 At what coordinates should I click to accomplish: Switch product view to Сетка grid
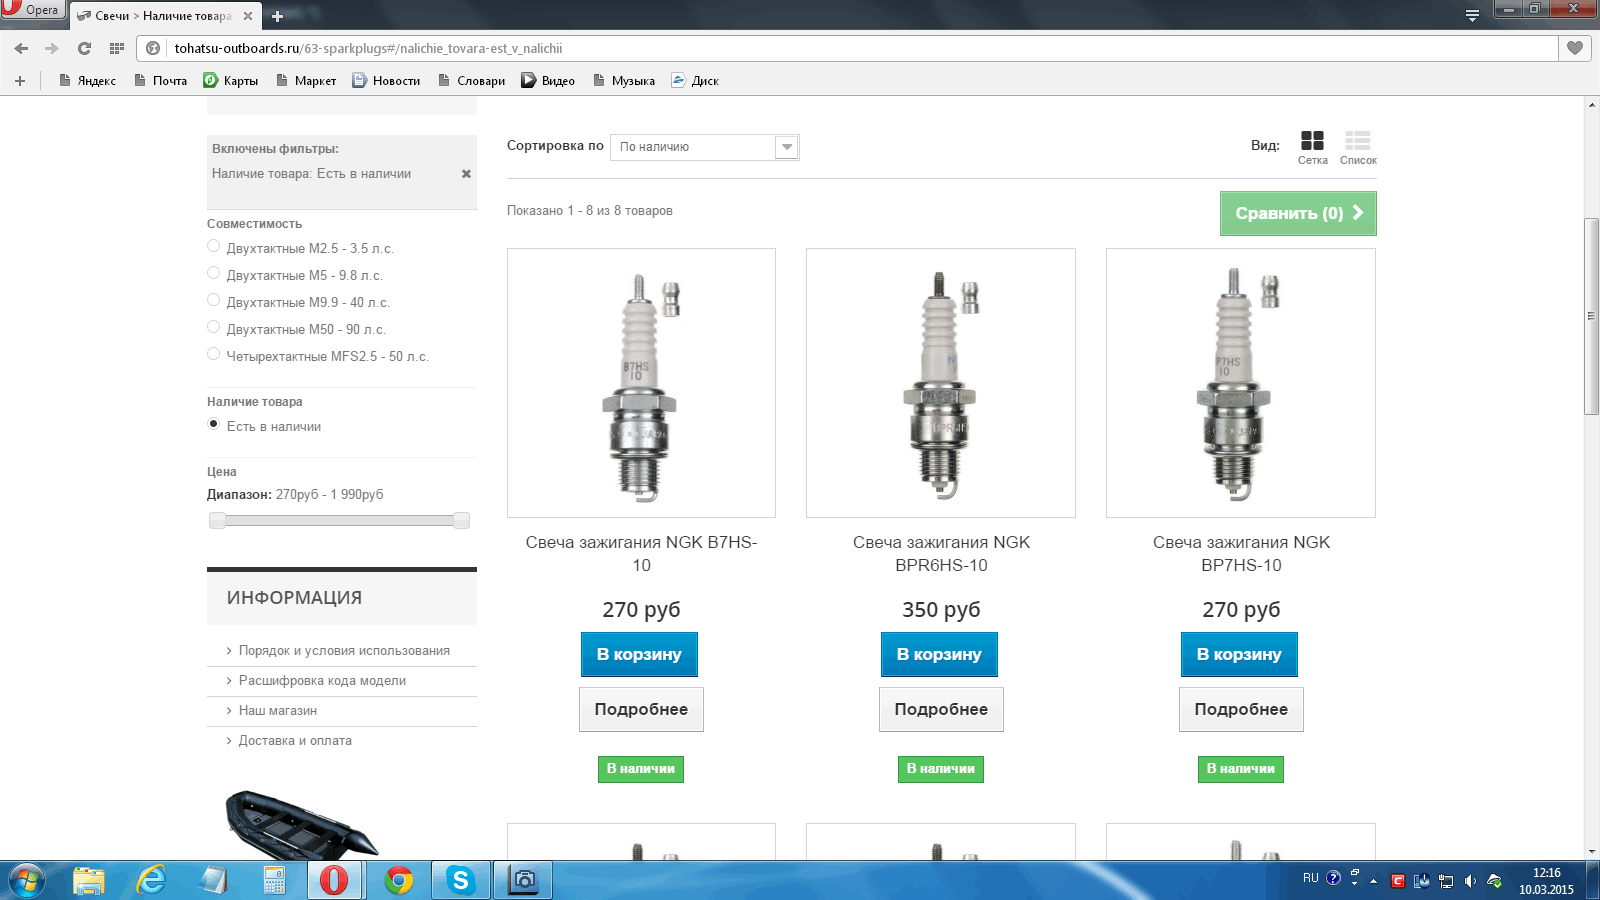[1312, 147]
